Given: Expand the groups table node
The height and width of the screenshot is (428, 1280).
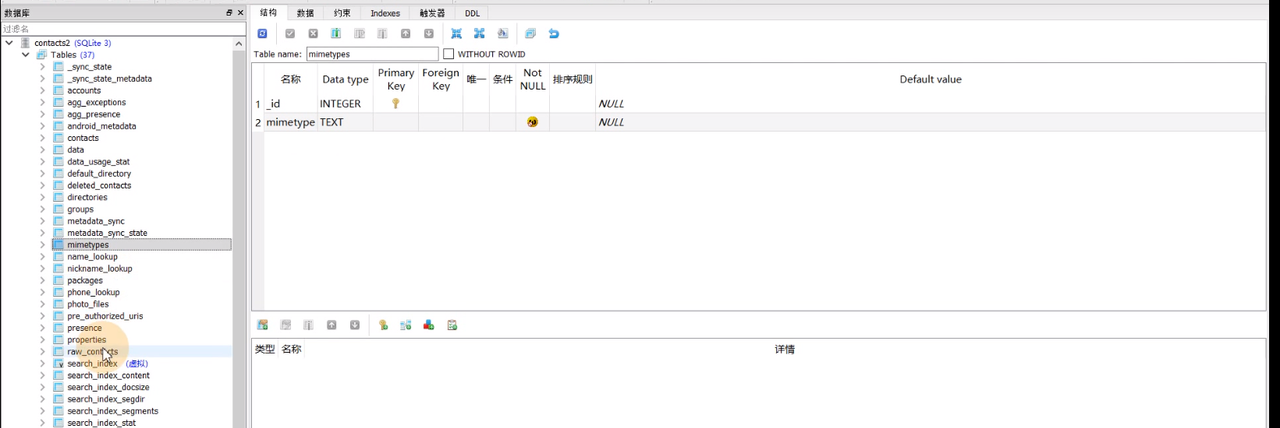Looking at the screenshot, I should tap(42, 209).
